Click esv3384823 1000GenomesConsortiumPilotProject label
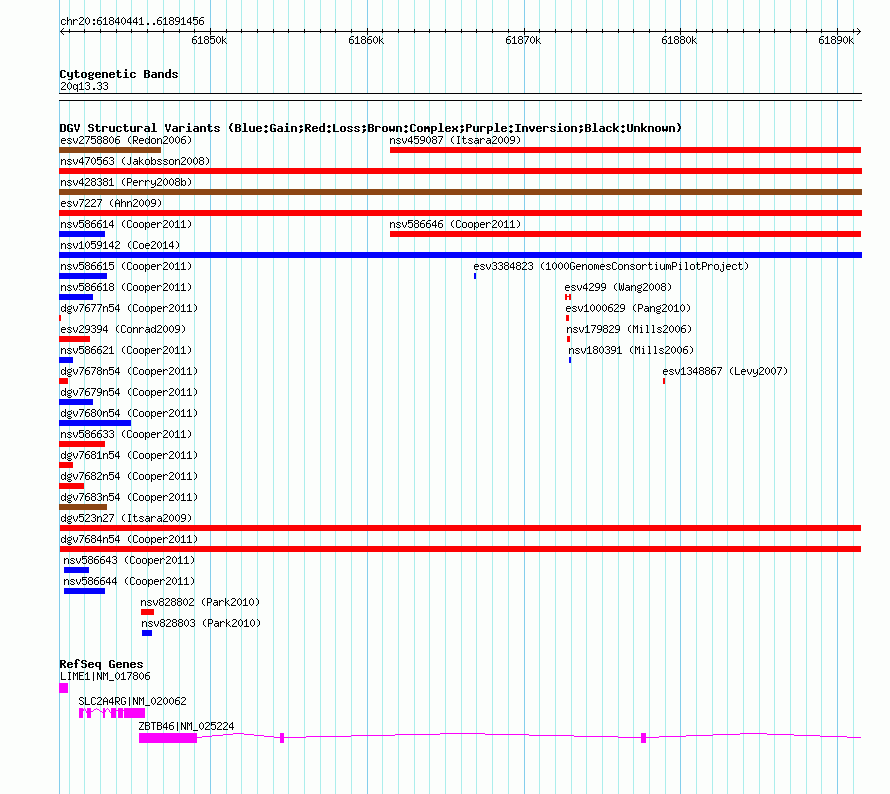This screenshot has width=890, height=794. click(611, 266)
